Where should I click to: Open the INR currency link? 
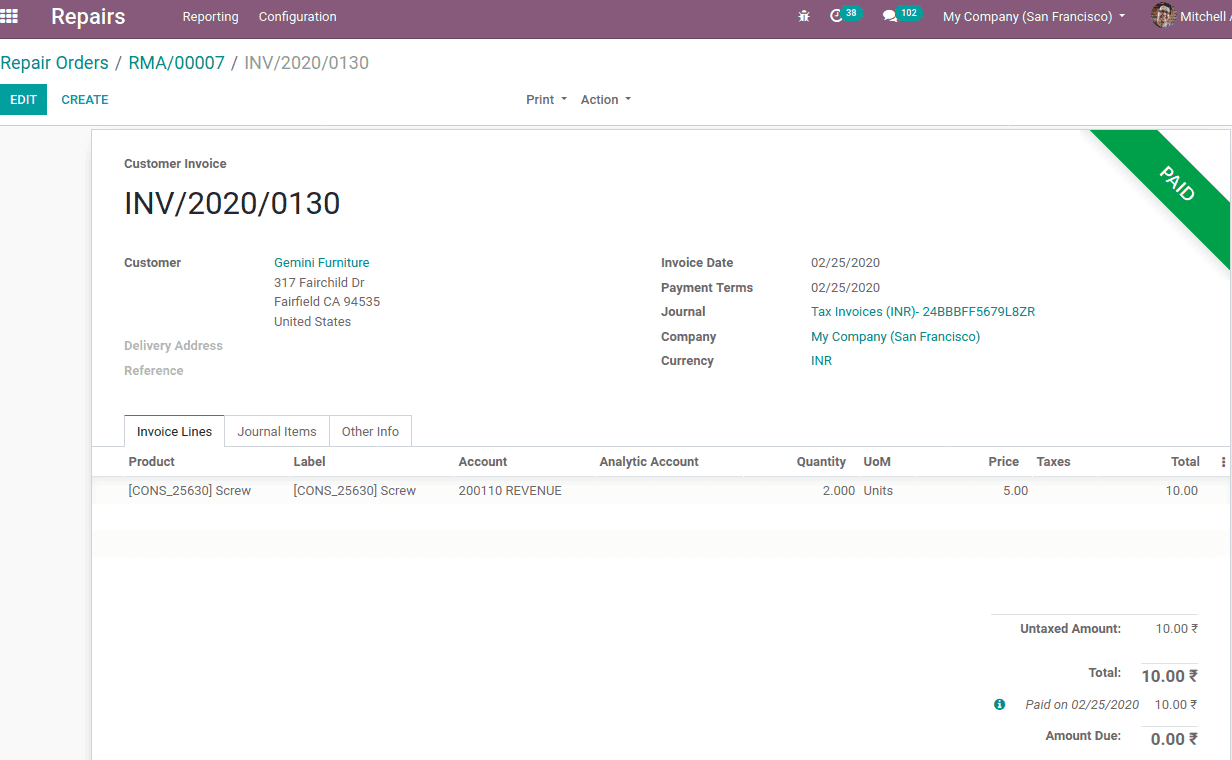pos(821,361)
